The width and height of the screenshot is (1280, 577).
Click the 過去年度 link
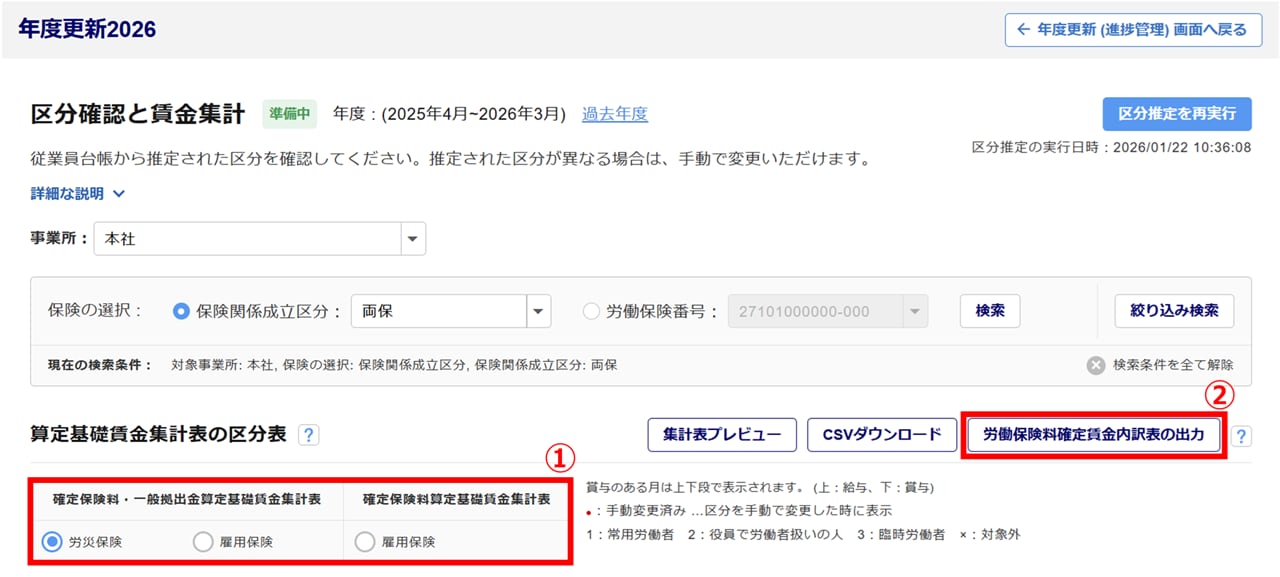coord(615,114)
